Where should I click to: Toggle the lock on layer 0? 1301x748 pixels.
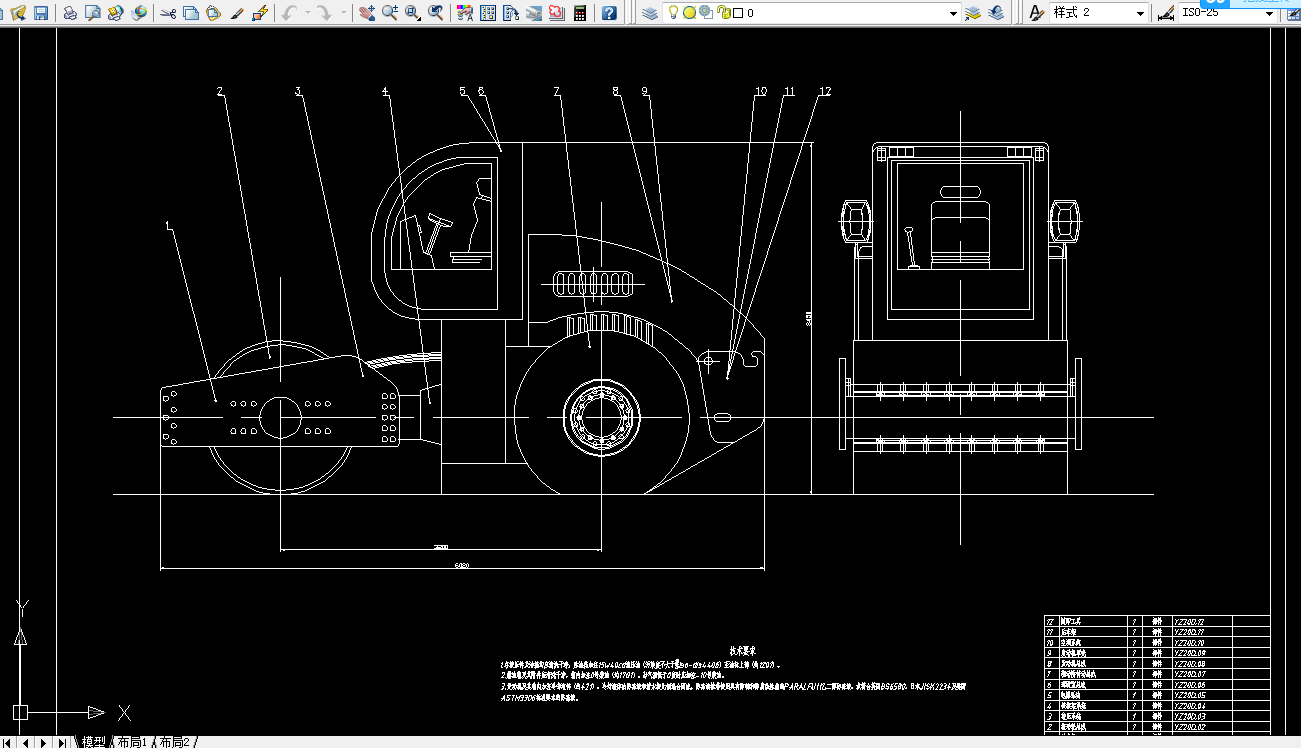pos(722,13)
